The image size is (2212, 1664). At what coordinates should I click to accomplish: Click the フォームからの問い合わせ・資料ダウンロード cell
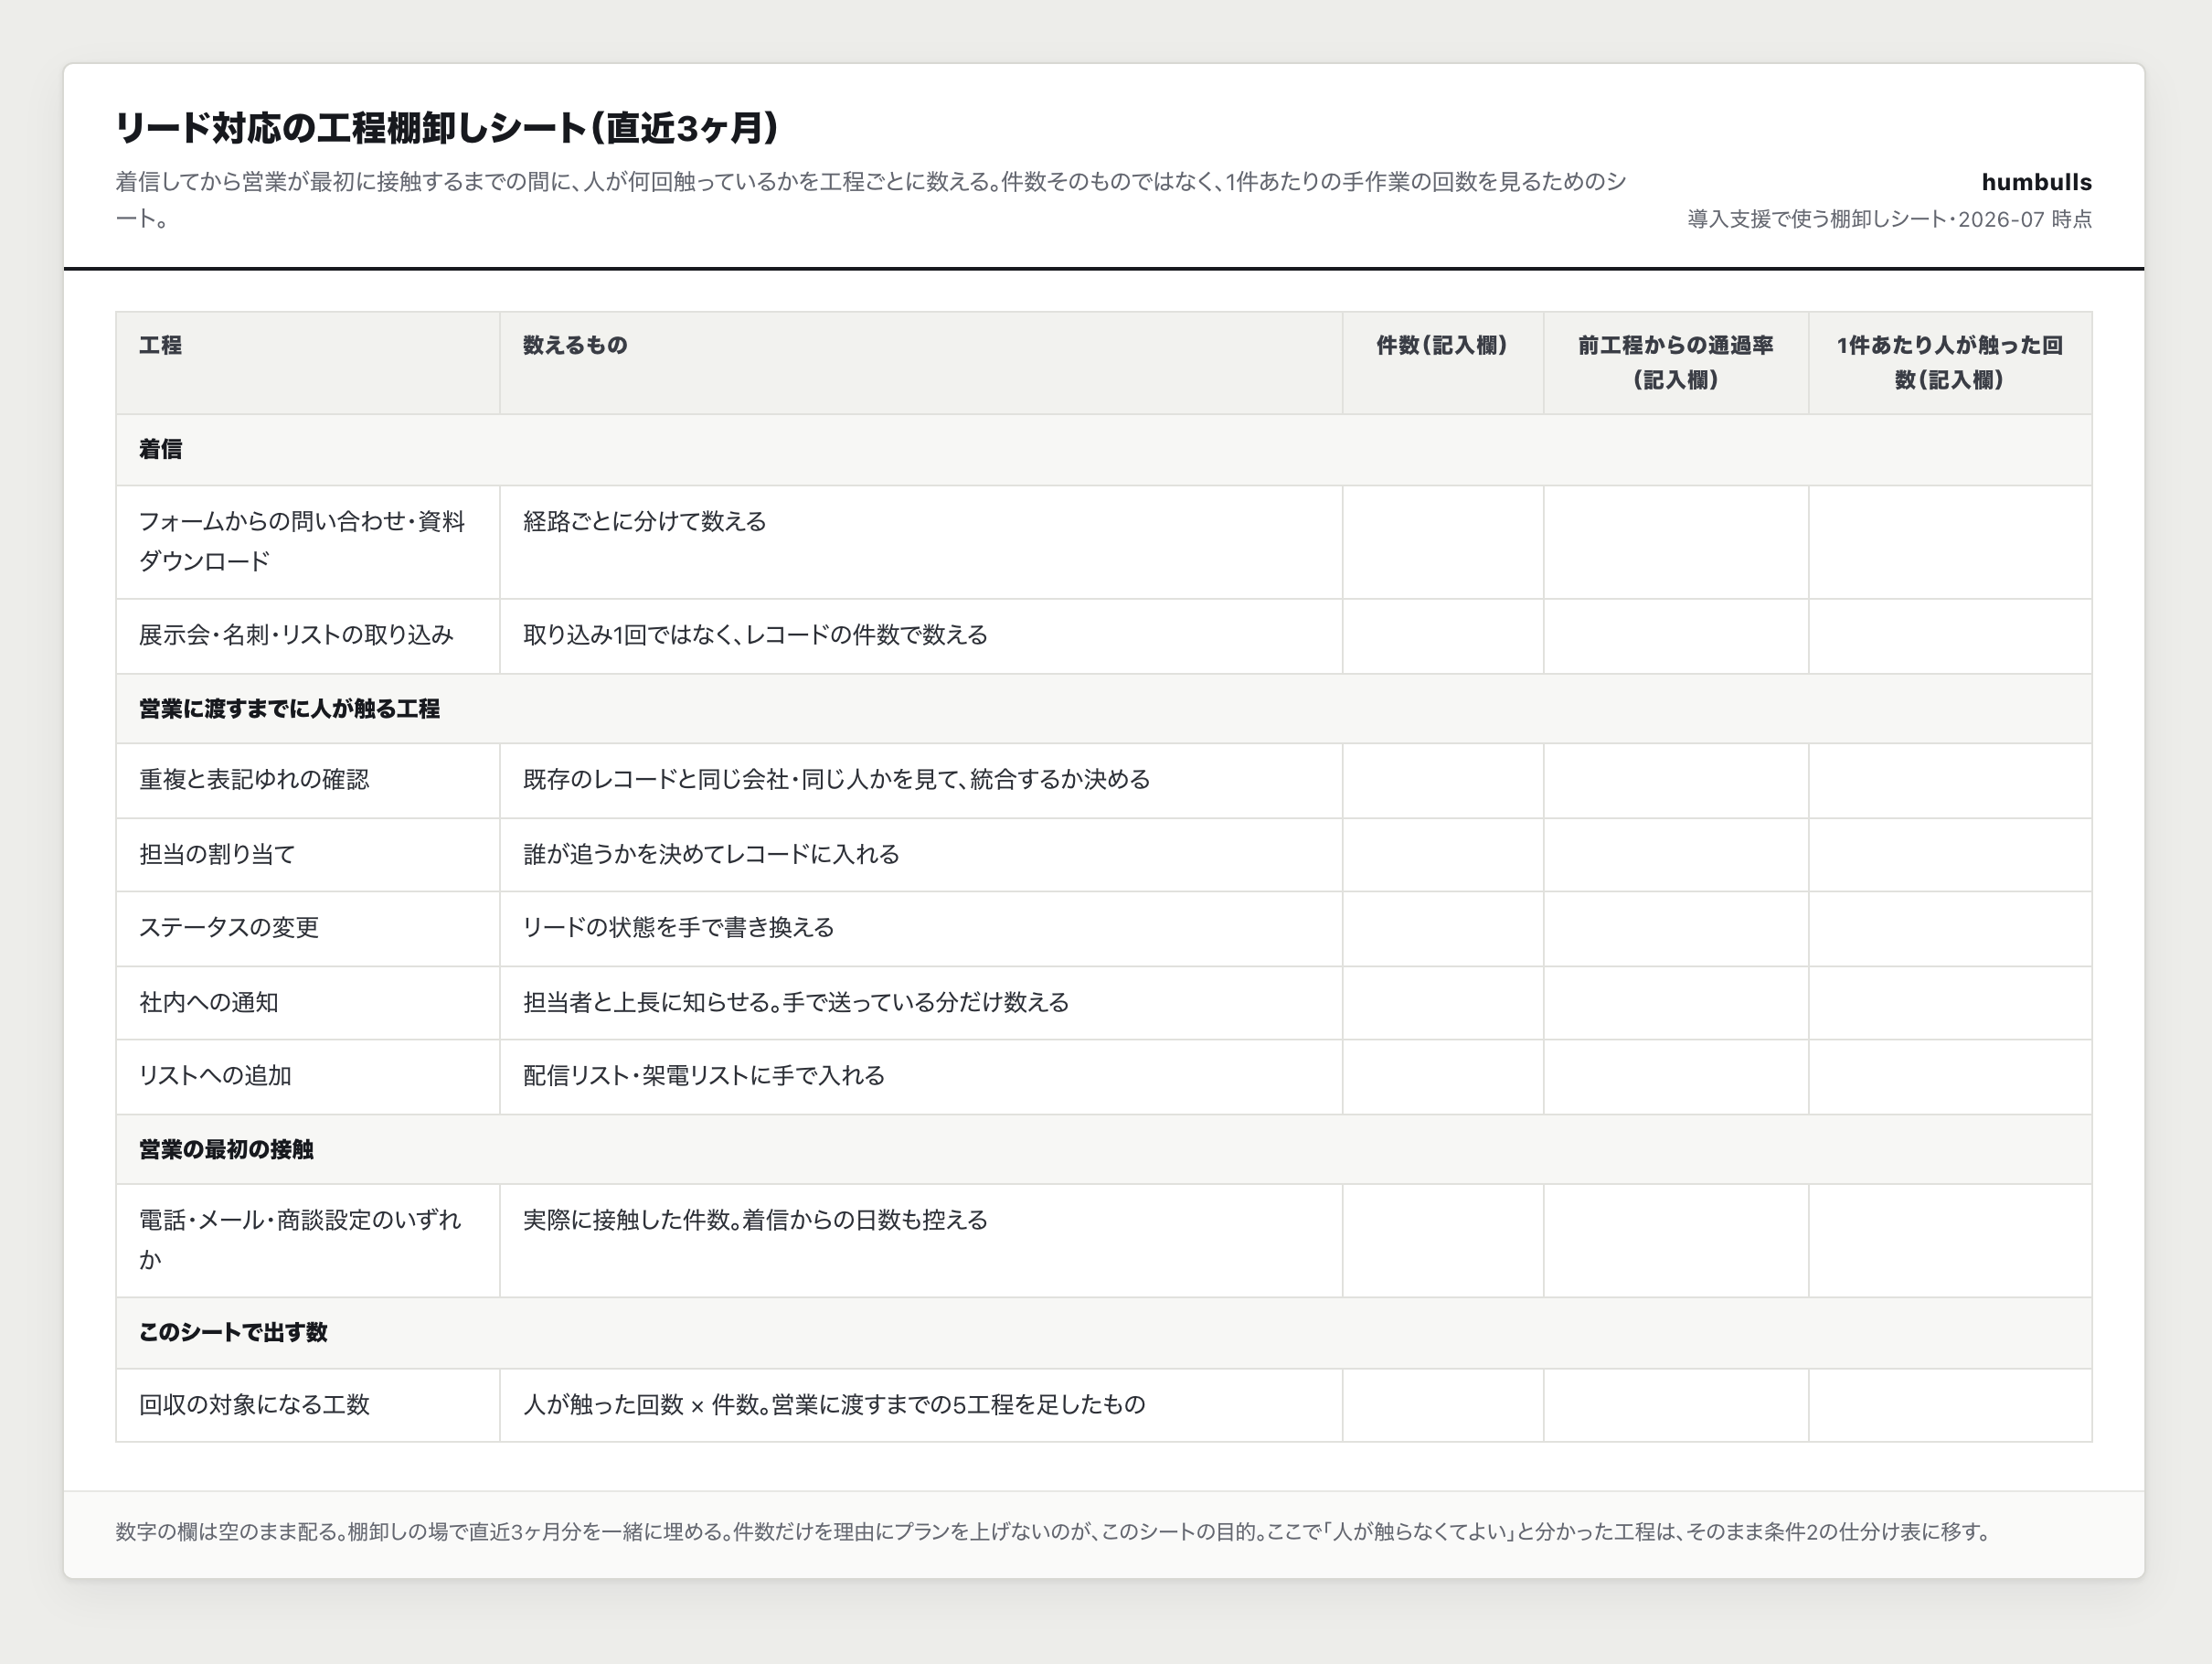pos(308,542)
